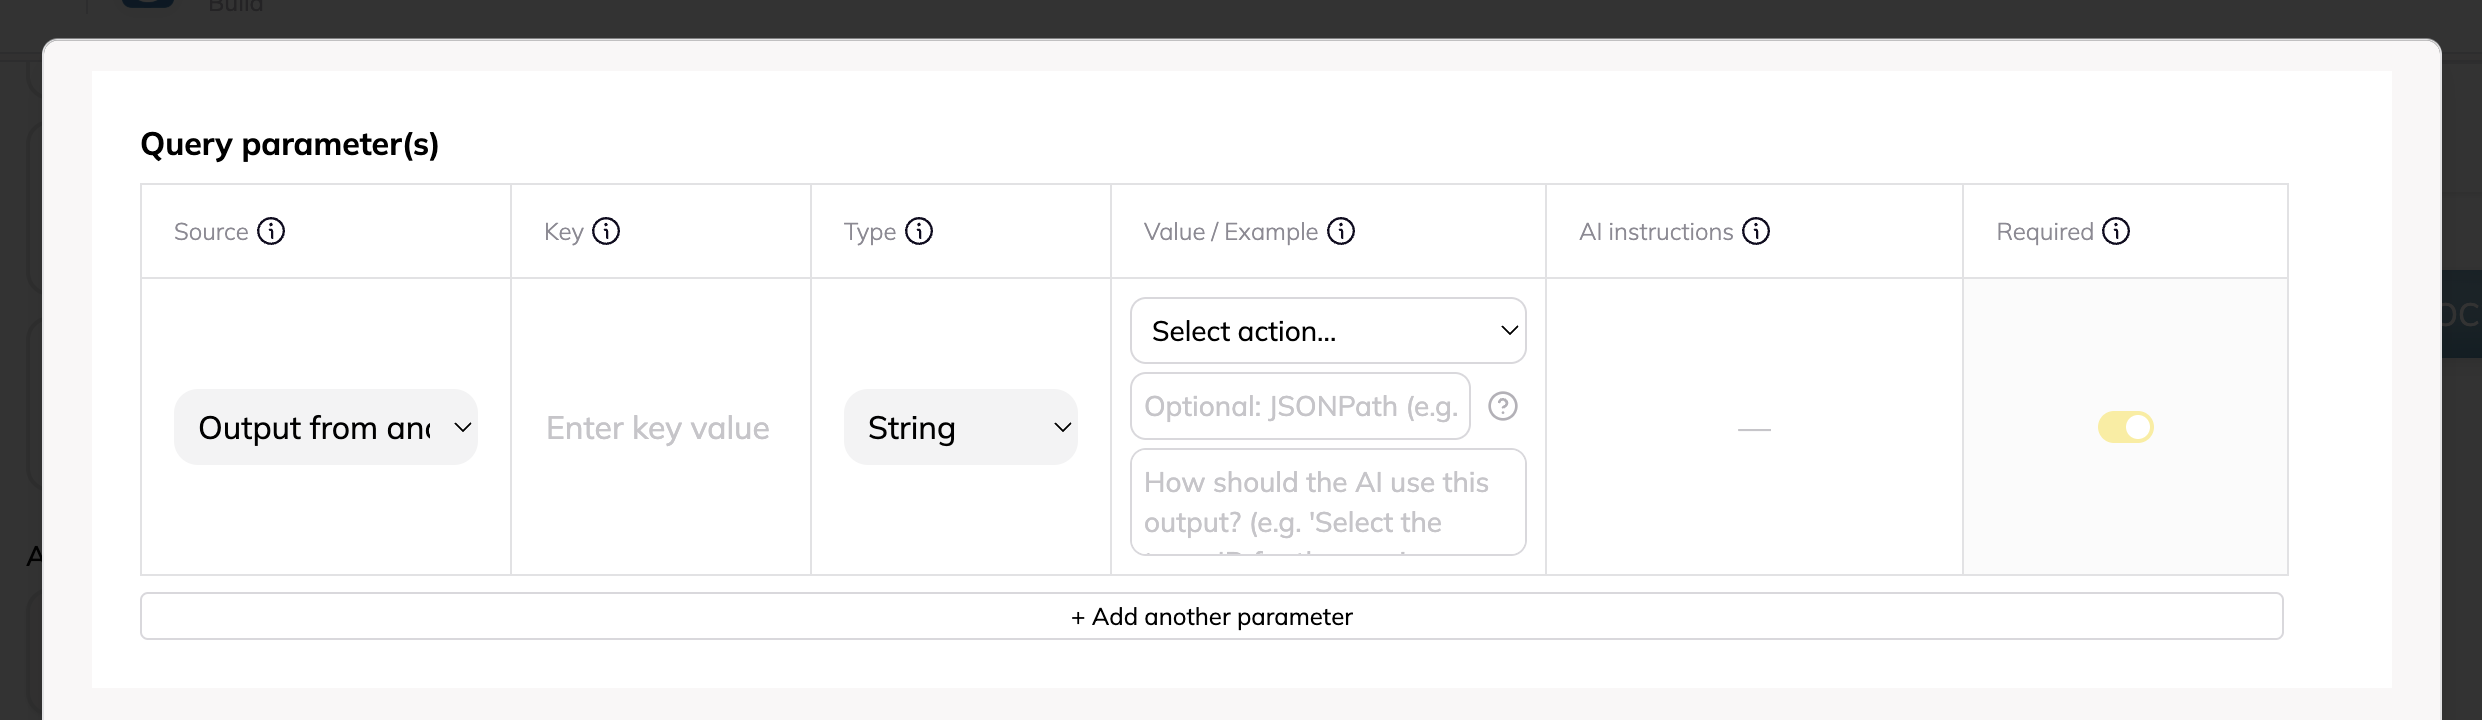Click the info icon next to Source

(x=271, y=231)
